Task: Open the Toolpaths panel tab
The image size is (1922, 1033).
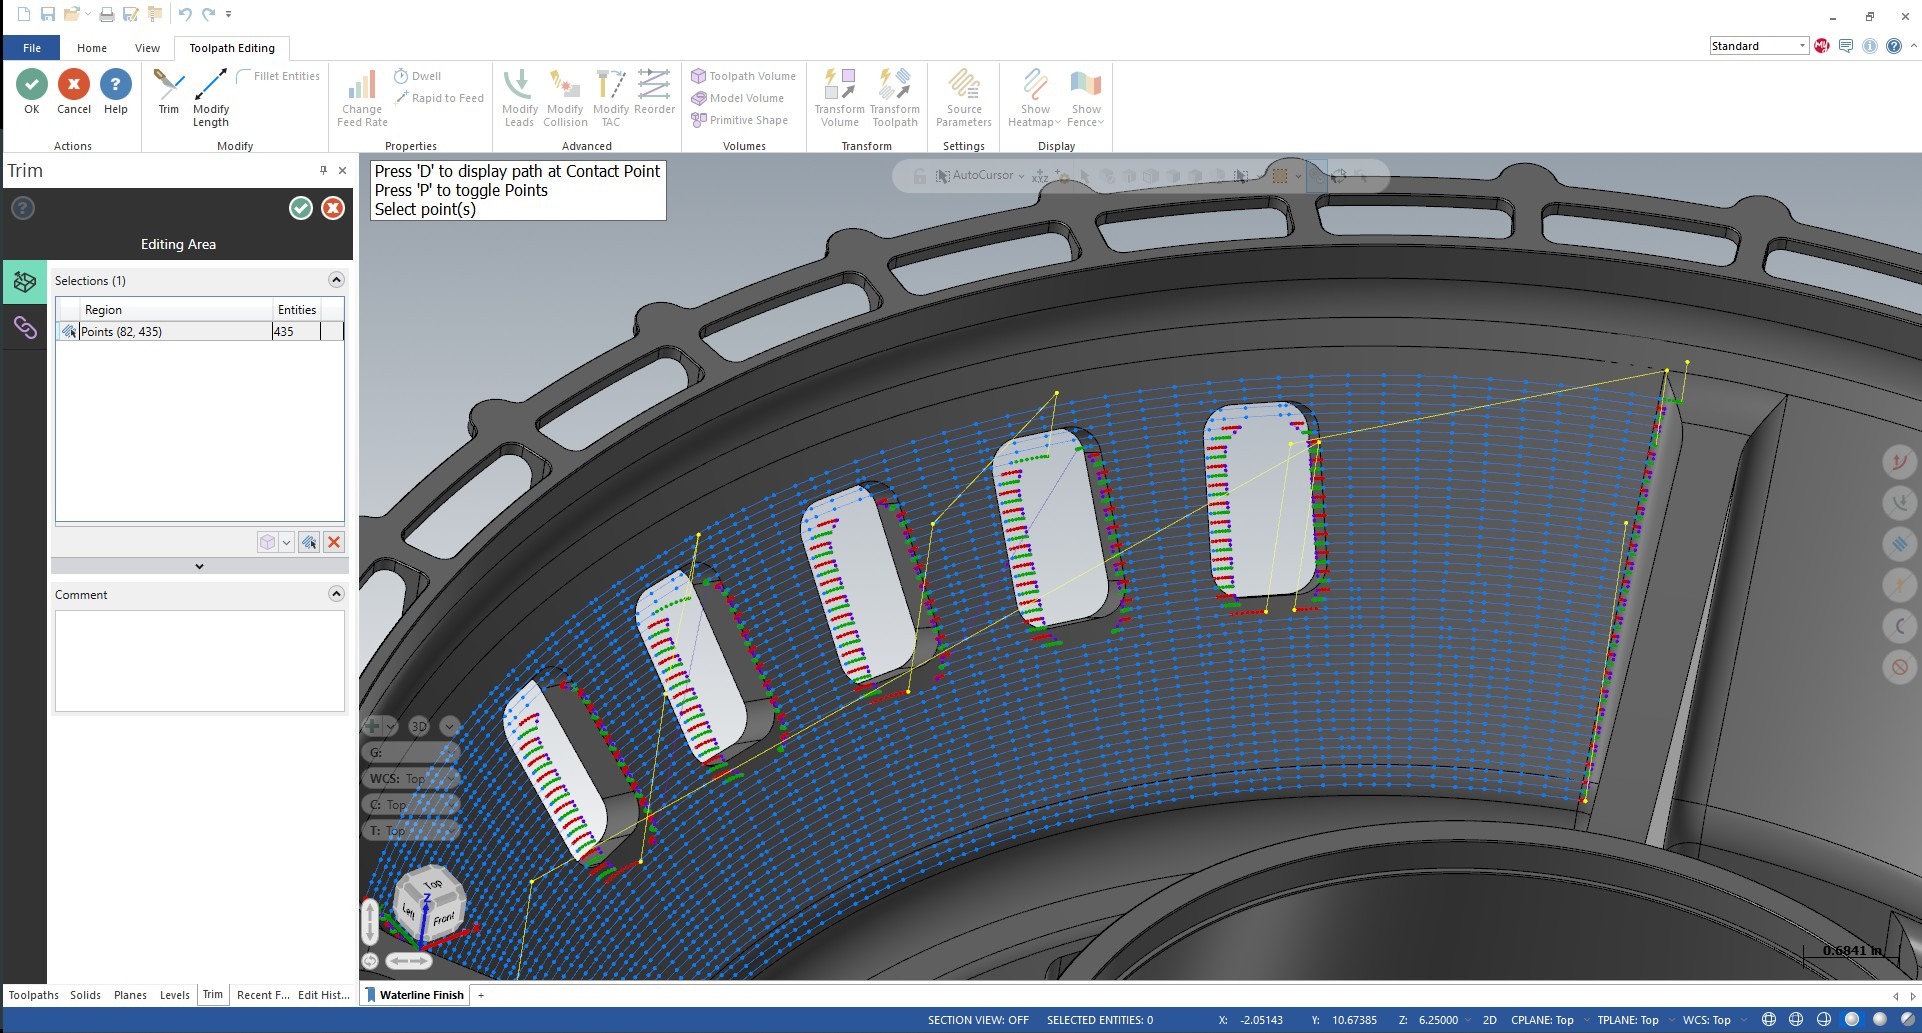Action: 34,995
